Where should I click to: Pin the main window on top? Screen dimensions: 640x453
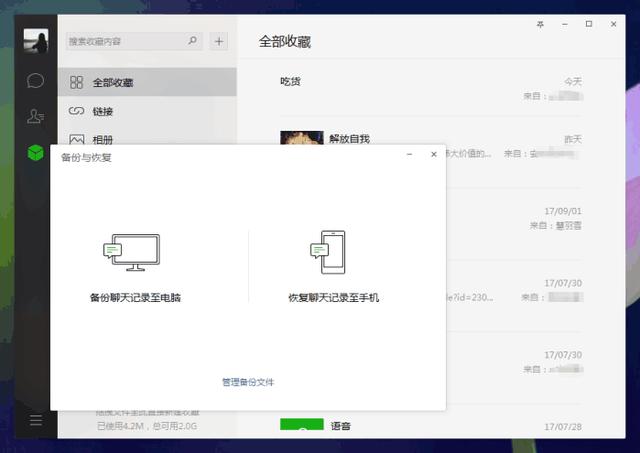tap(541, 24)
